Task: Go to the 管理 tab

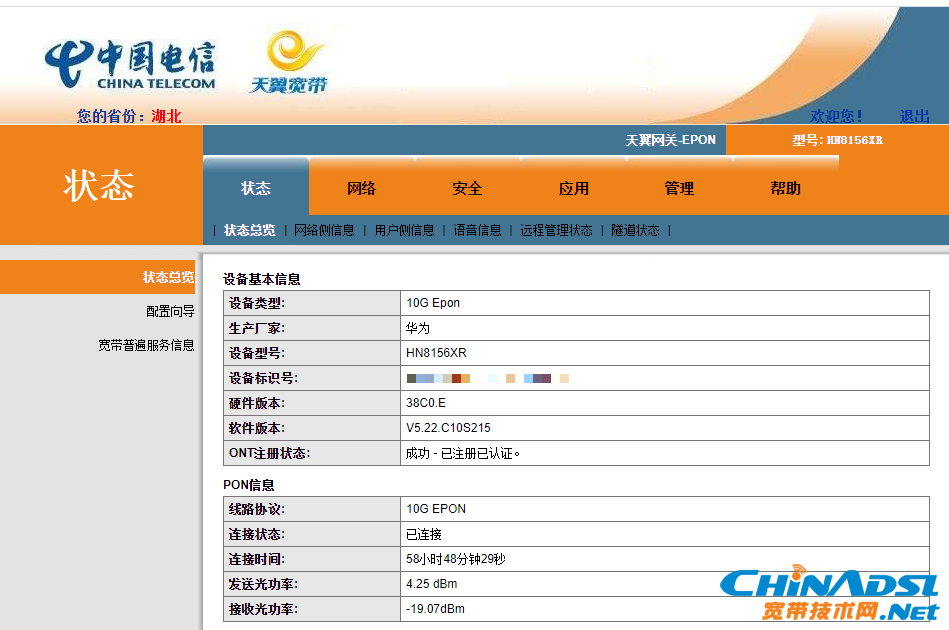Action: coord(679,188)
